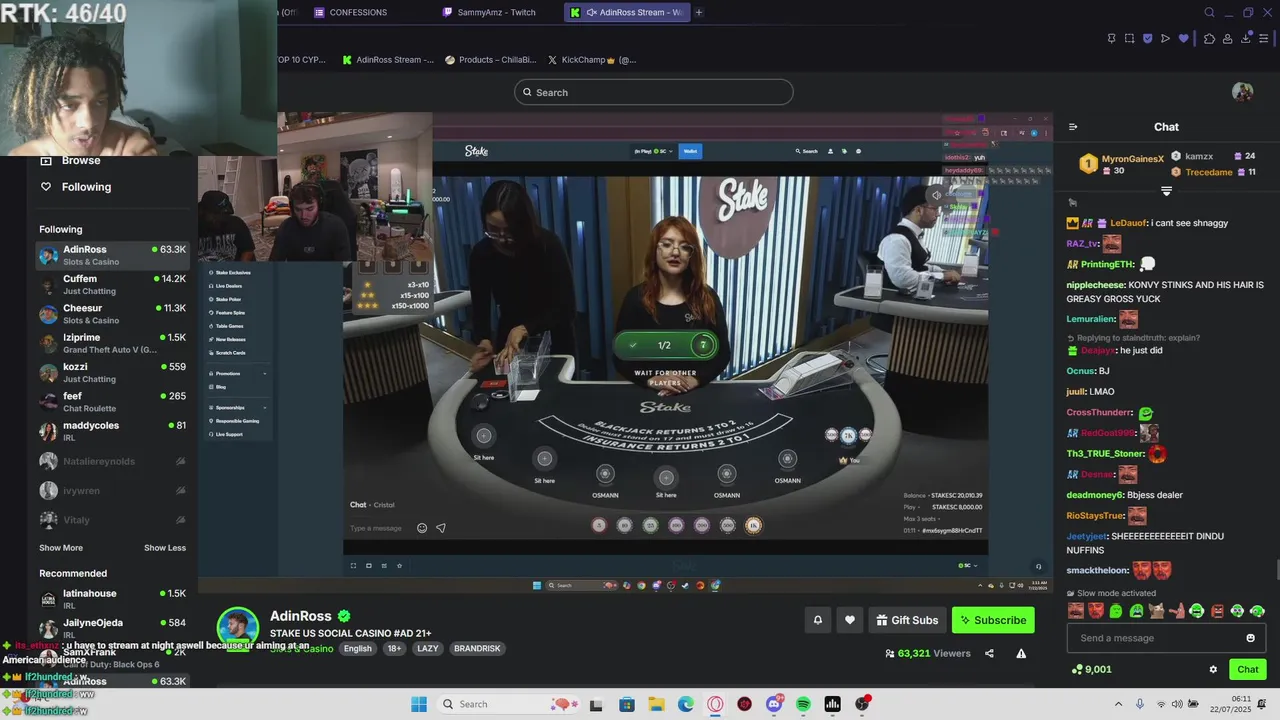The height and width of the screenshot is (720, 1280).
Task: Click the English stream tag
Action: [357, 648]
